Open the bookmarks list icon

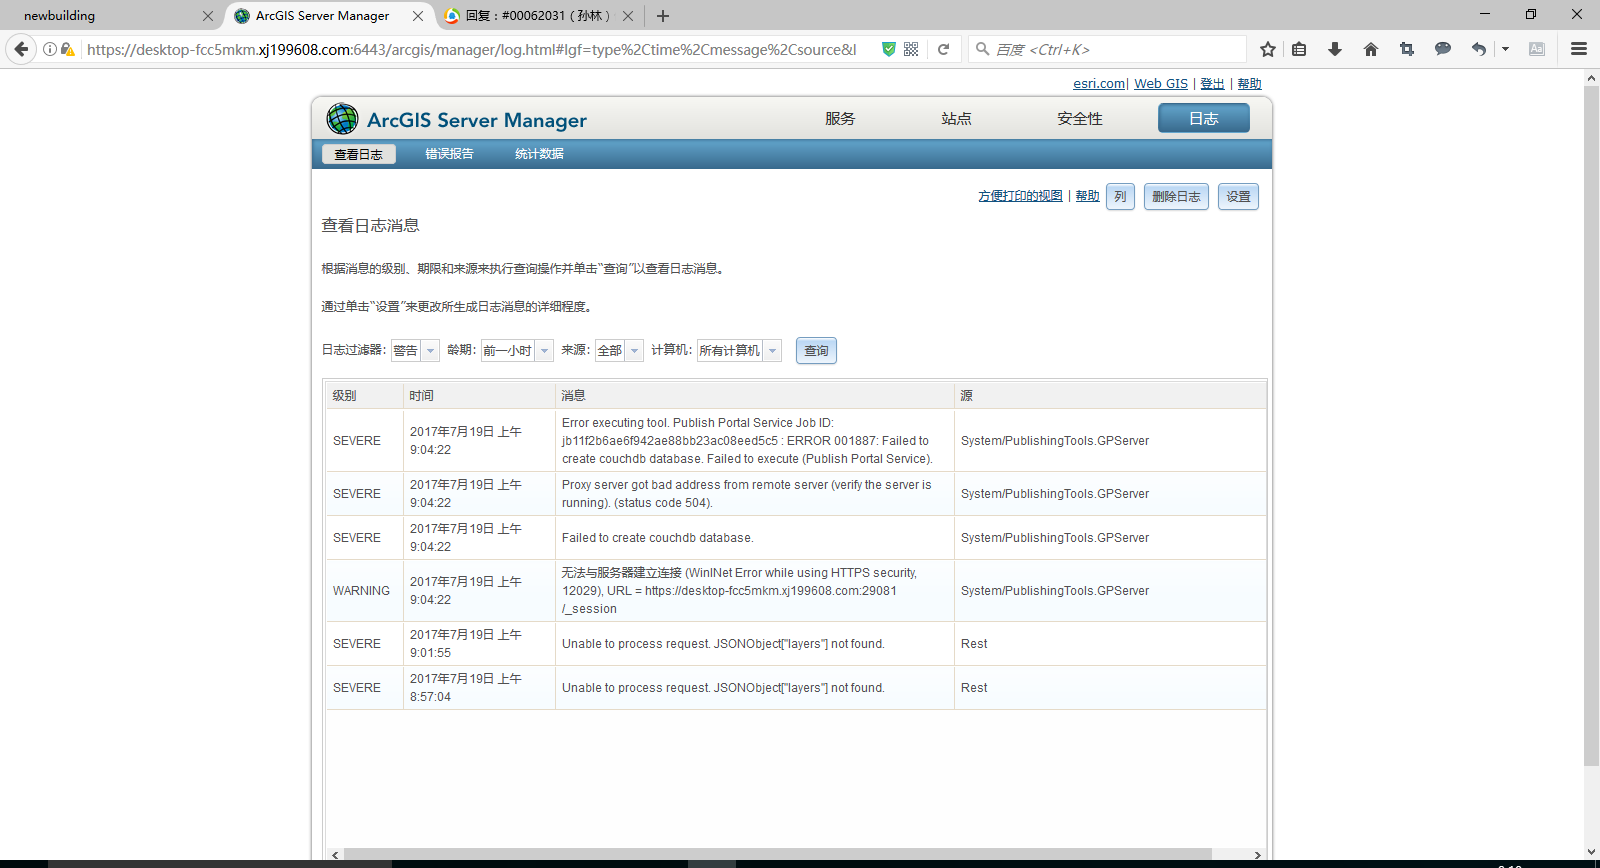[x=1299, y=49]
